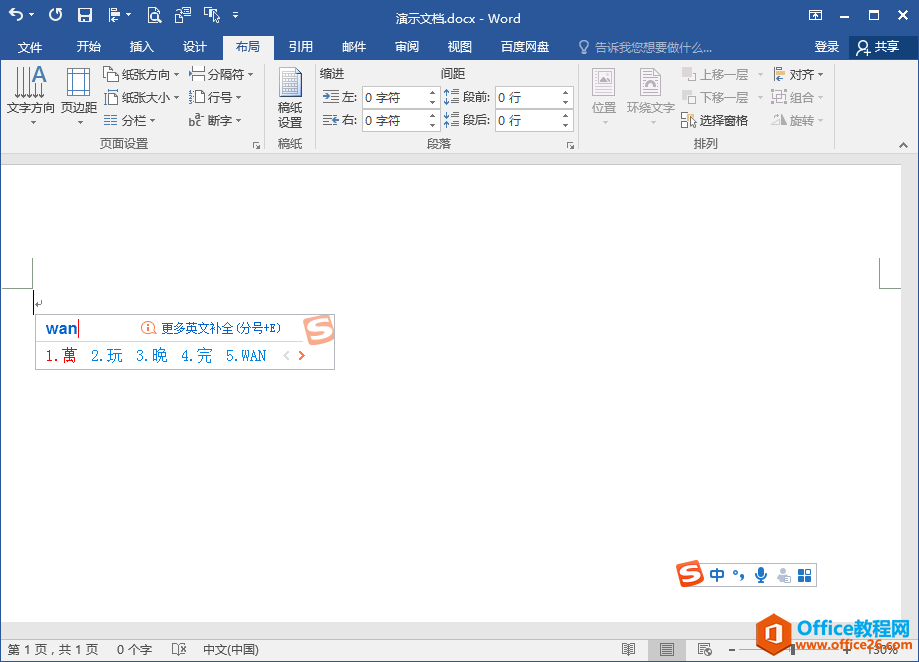Open the Baidu Netdisk (百度网盘) tab

pyautogui.click(x=525, y=47)
